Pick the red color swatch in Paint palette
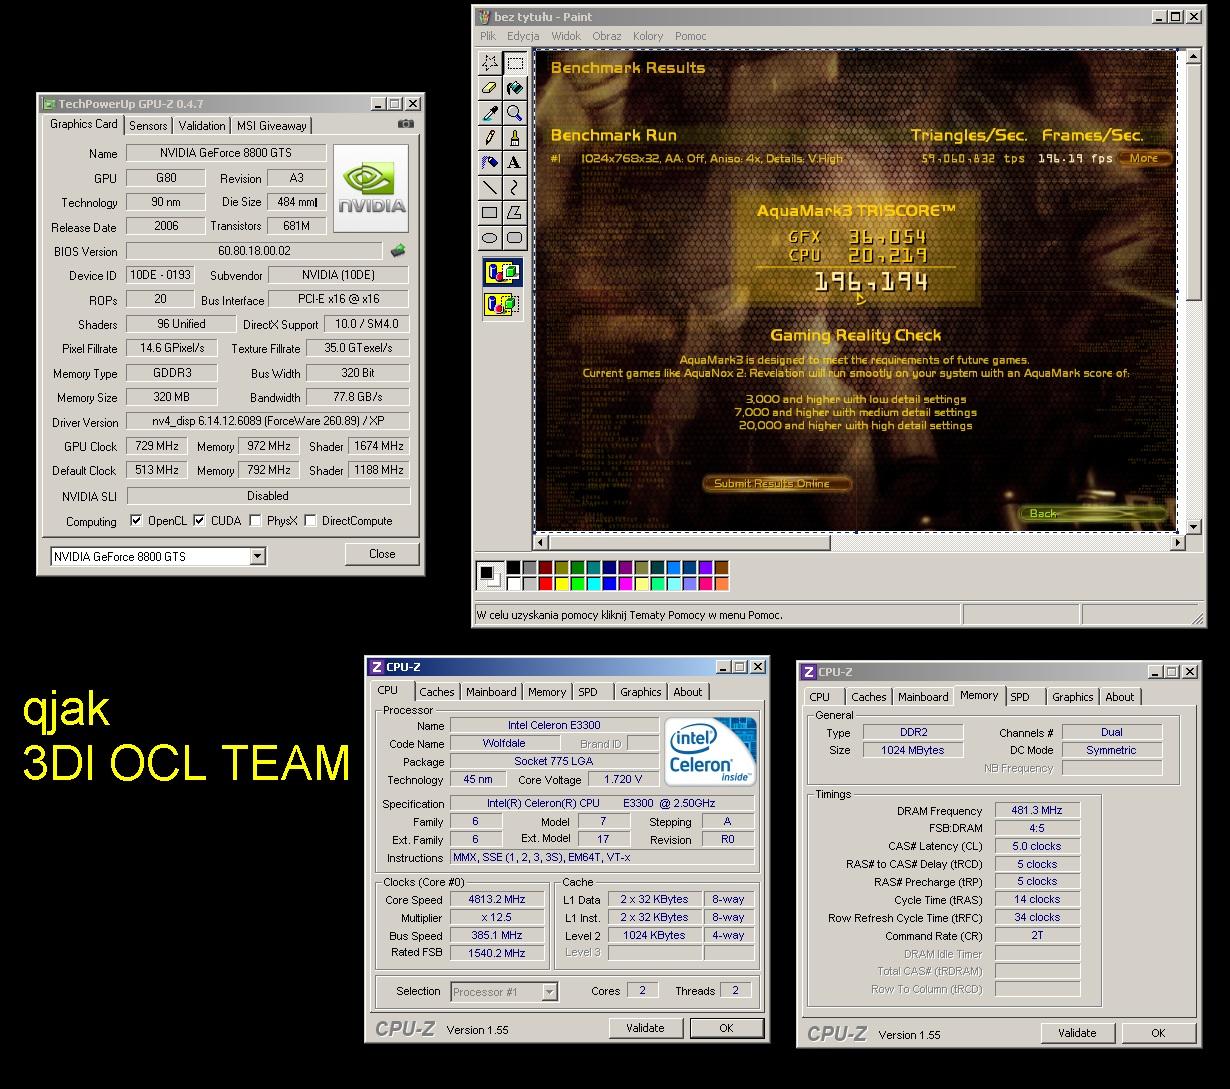The height and width of the screenshot is (1089, 1230). pyautogui.click(x=546, y=584)
